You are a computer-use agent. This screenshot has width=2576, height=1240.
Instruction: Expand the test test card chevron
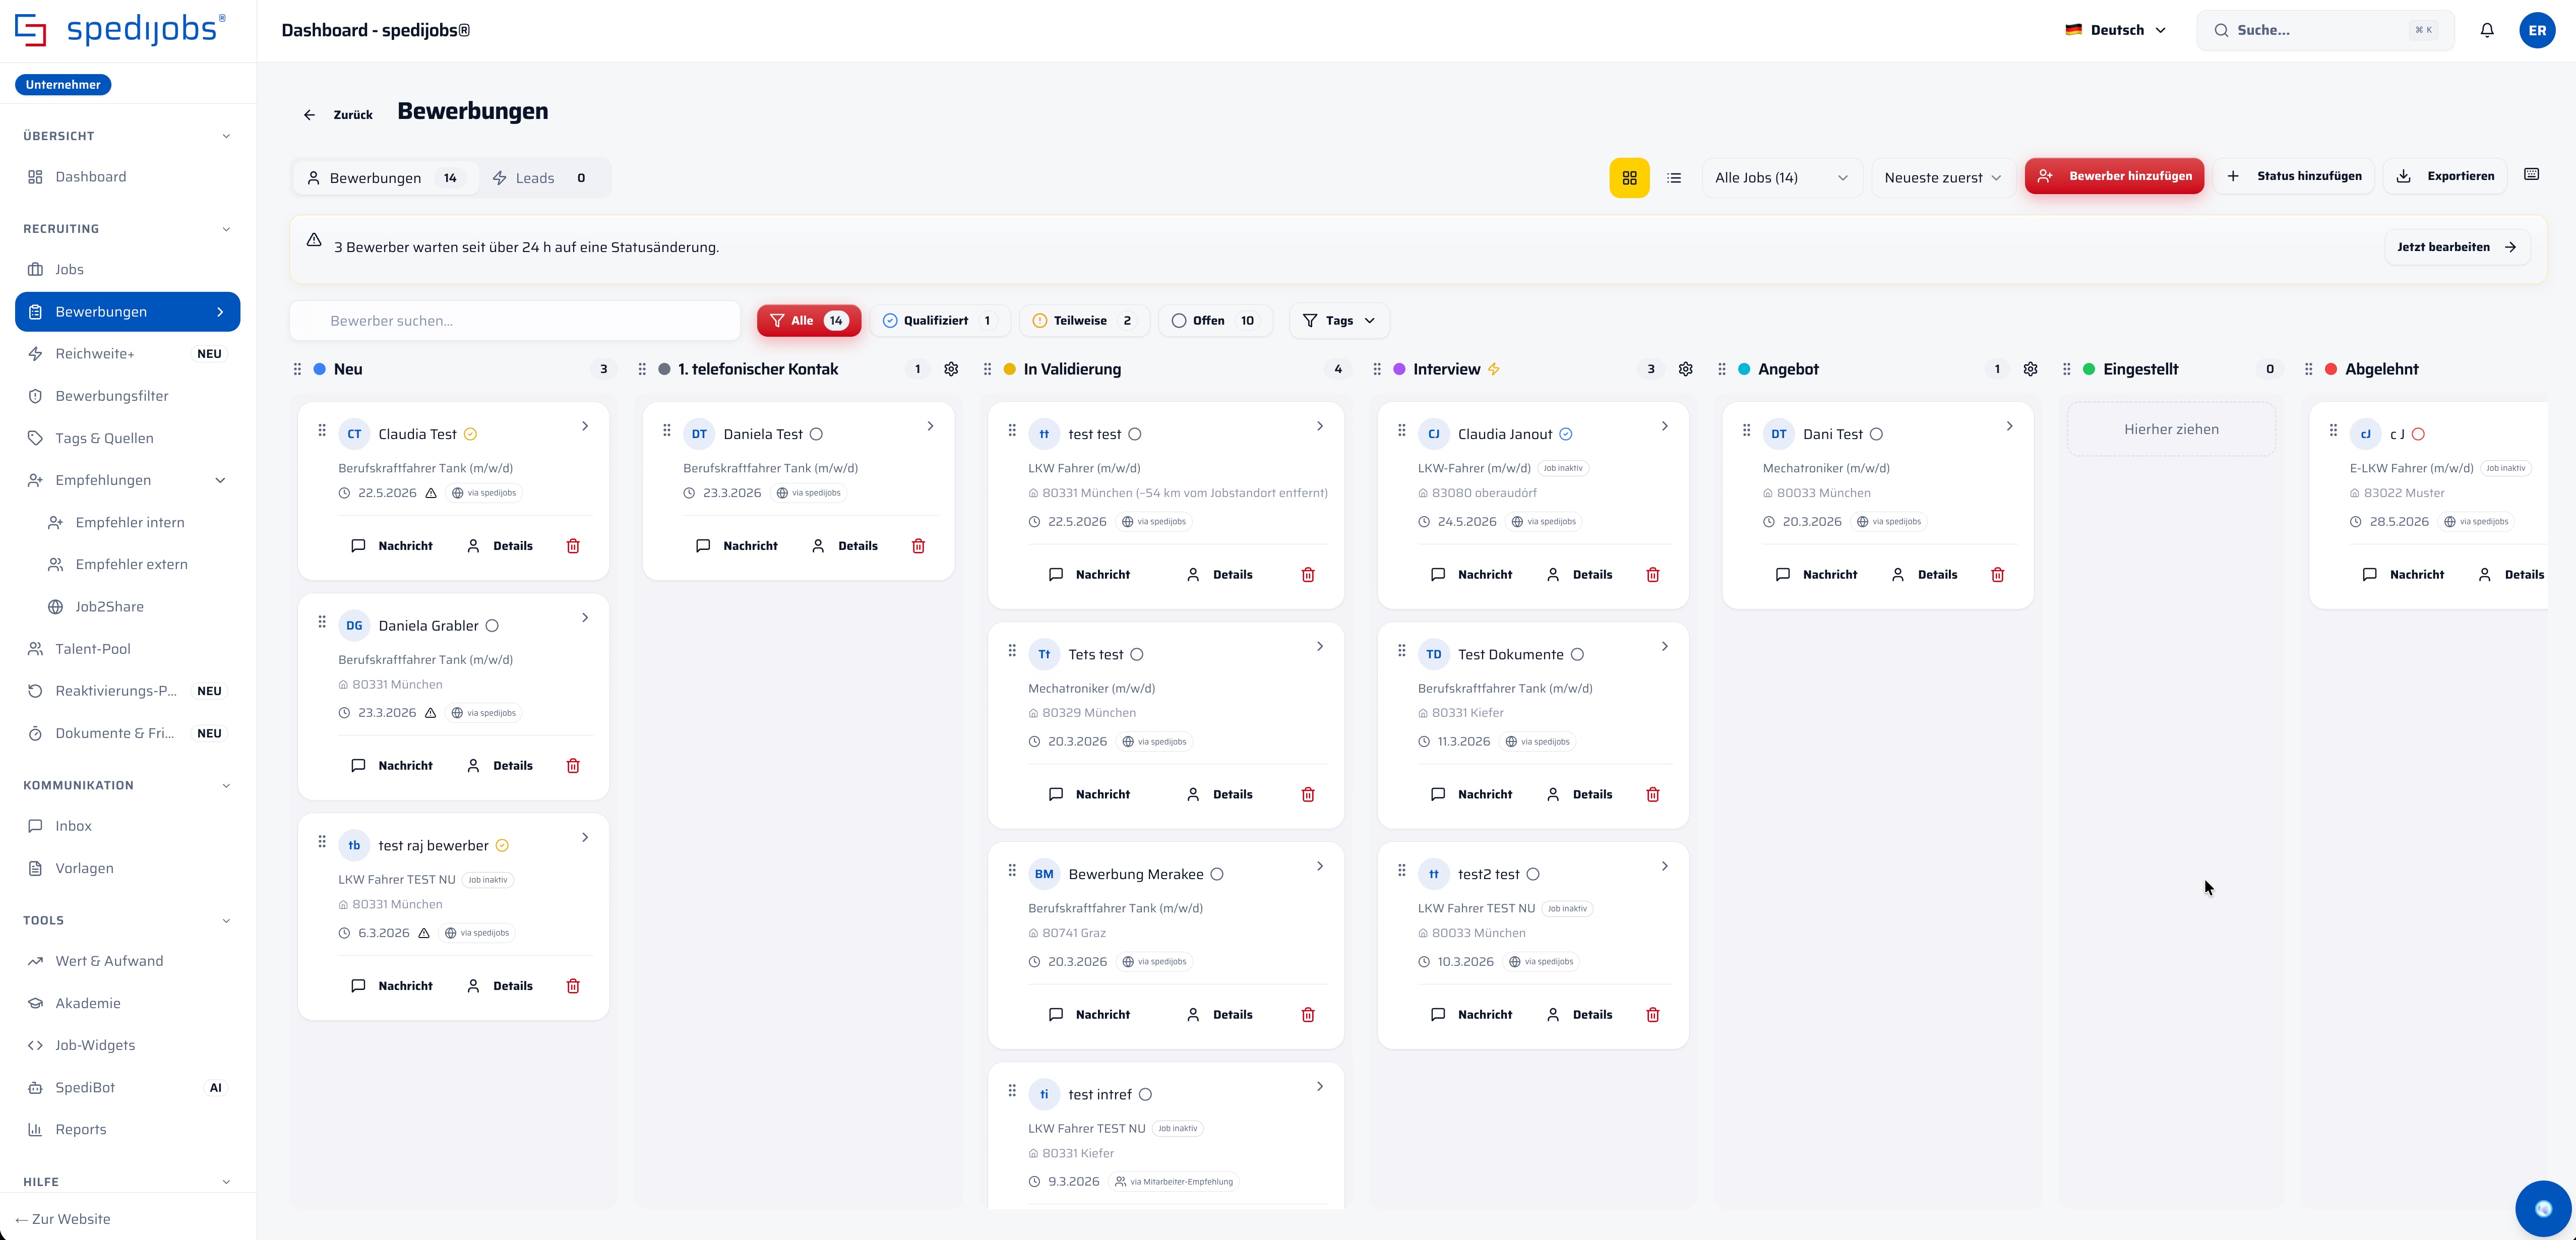coord(1319,426)
